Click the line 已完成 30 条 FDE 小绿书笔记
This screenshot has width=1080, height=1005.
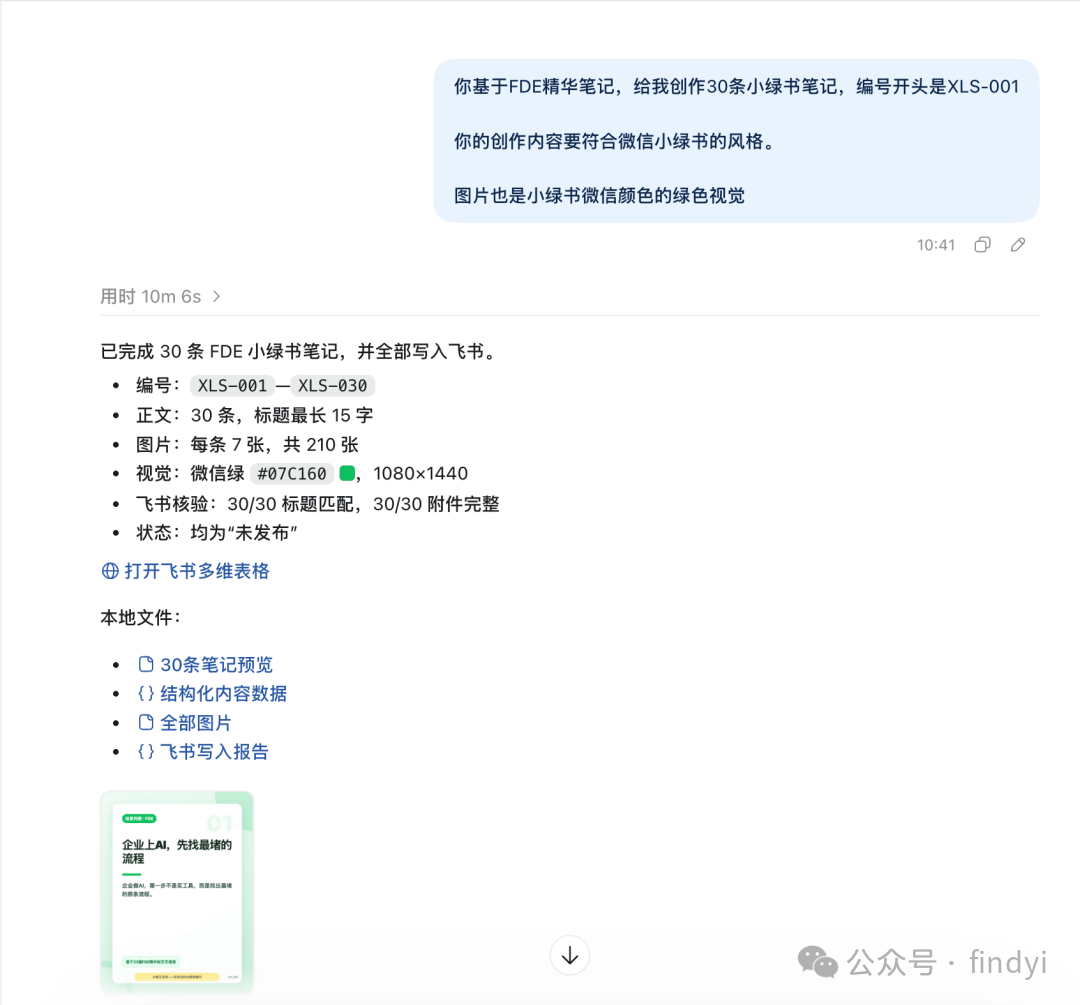[300, 352]
